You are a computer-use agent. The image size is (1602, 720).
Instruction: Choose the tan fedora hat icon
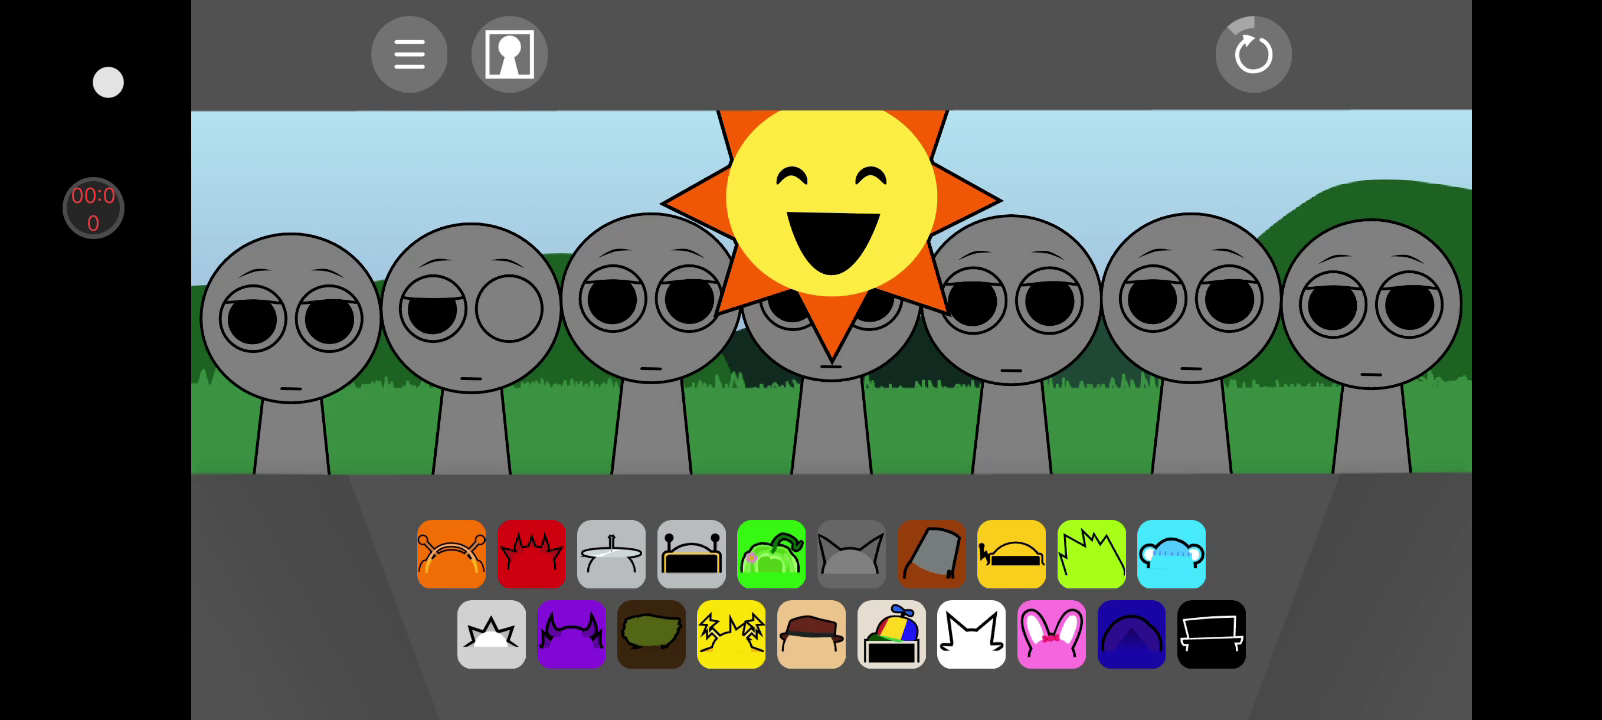tap(811, 634)
